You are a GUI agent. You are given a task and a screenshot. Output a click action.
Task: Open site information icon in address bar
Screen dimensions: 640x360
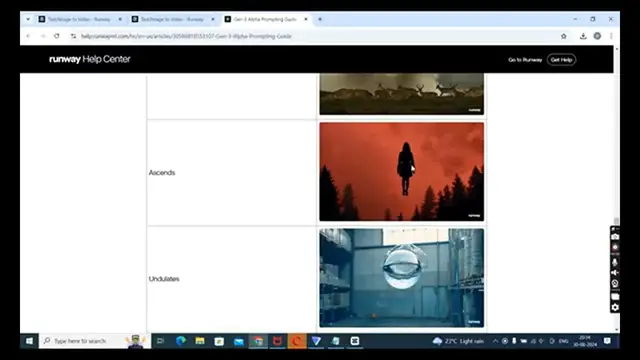coord(73,36)
